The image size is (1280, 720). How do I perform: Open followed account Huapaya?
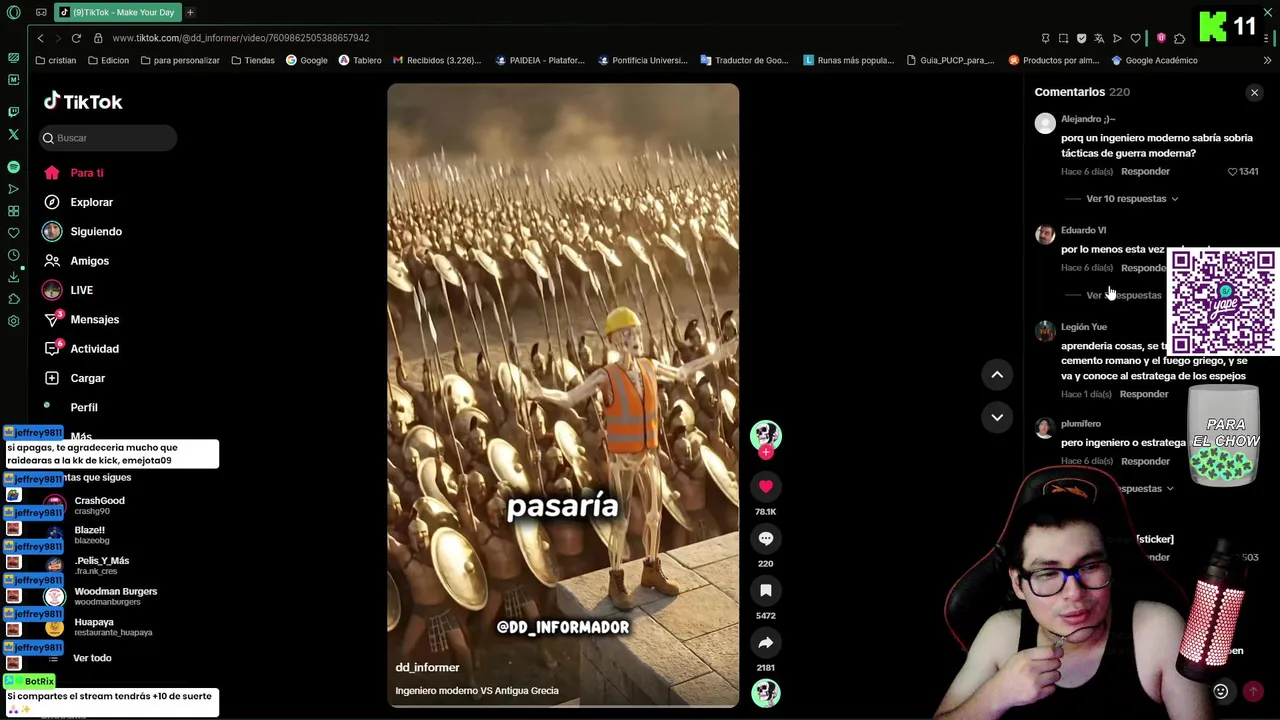[x=113, y=627]
